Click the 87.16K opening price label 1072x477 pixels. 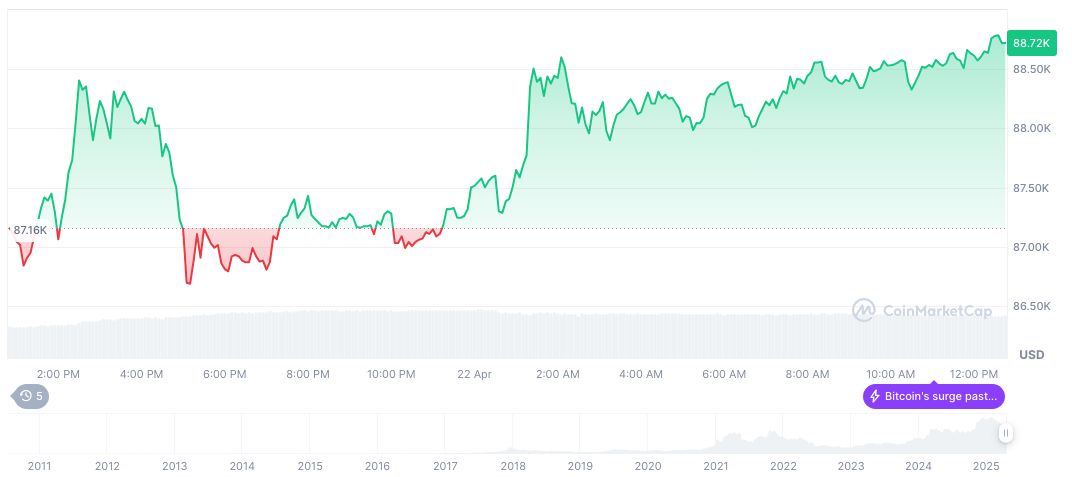tap(30, 230)
